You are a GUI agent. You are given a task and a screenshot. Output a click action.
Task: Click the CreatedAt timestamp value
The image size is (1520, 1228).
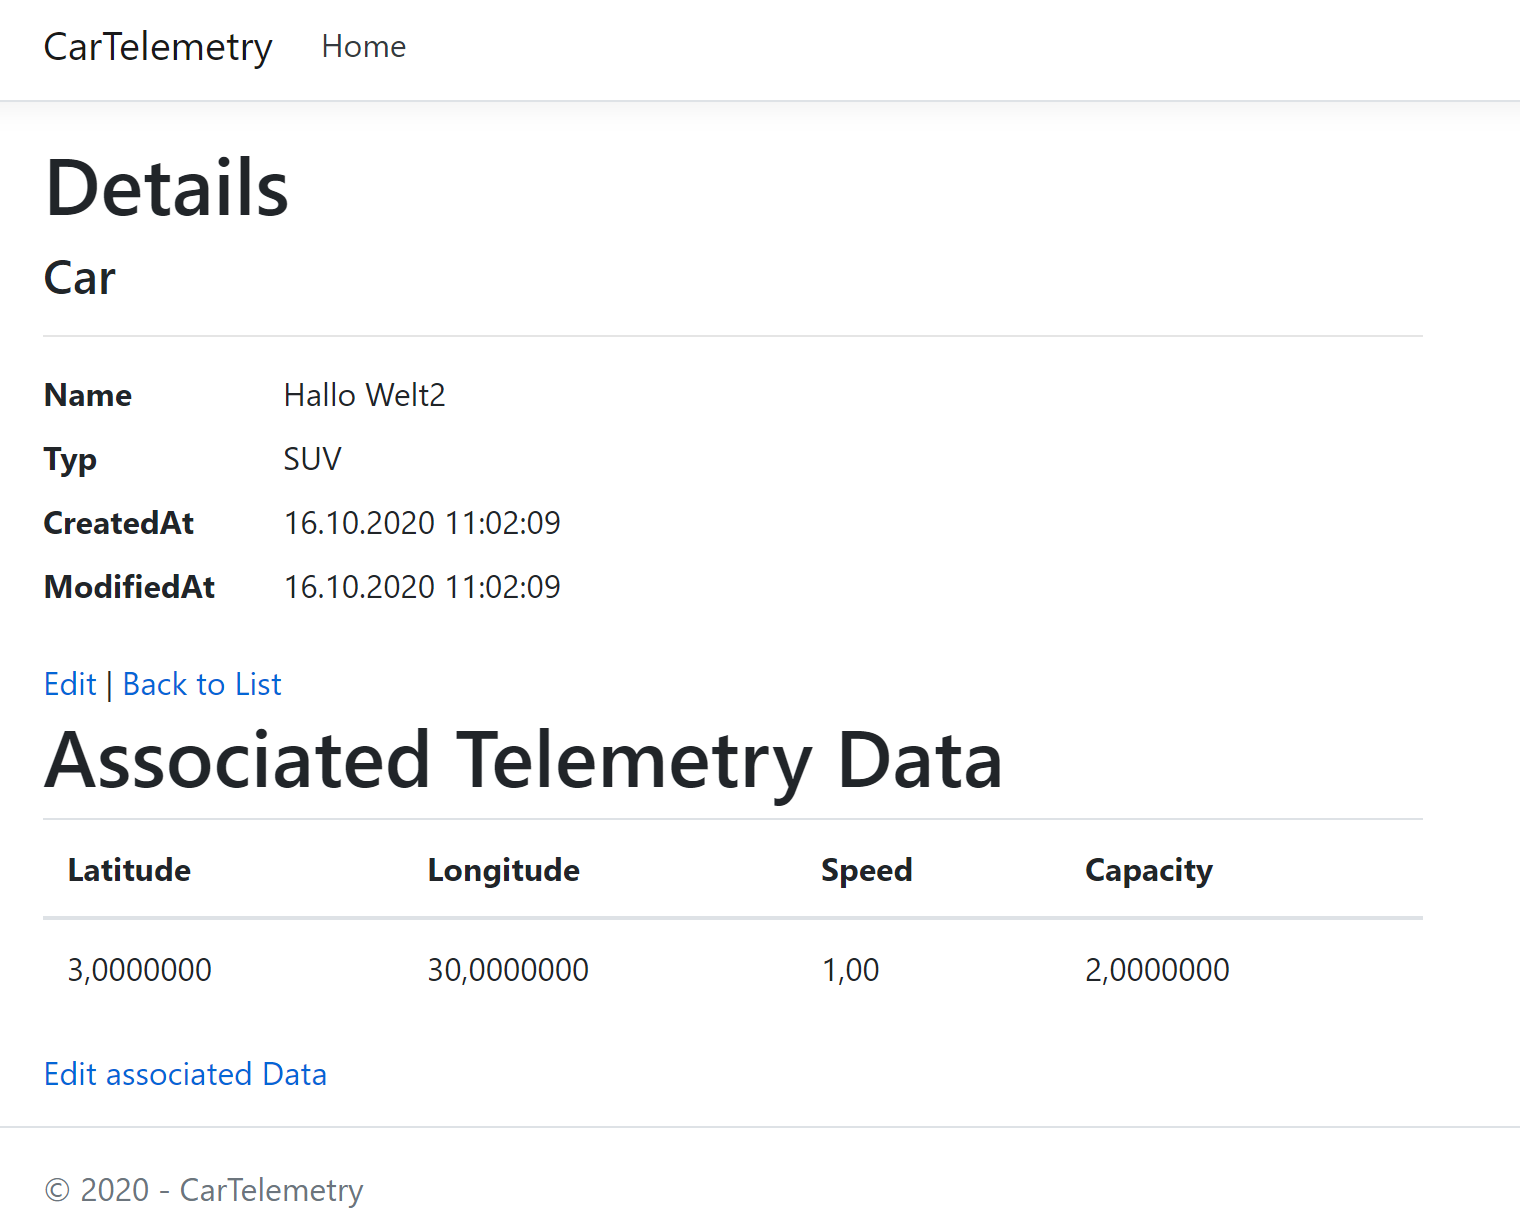pyautogui.click(x=422, y=523)
